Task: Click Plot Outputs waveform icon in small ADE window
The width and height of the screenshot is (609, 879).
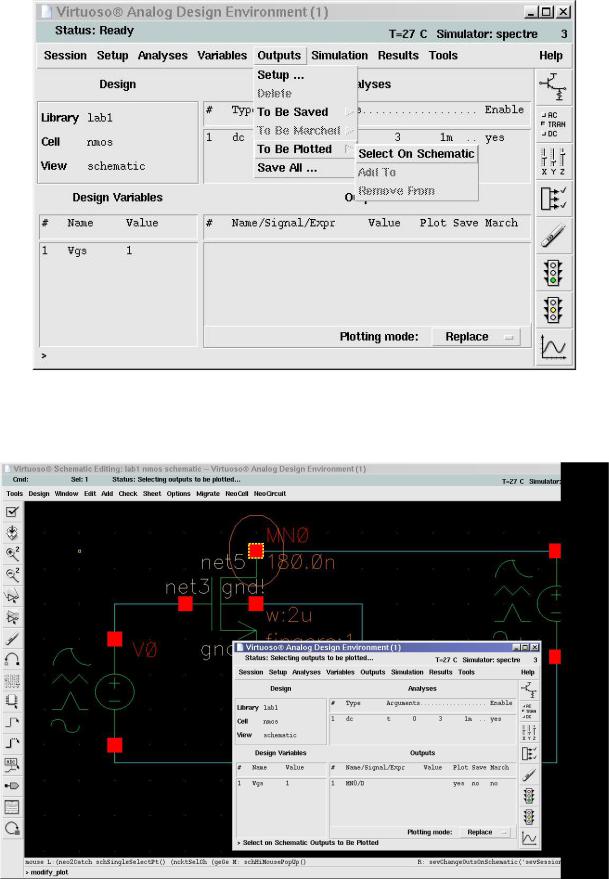Action: [528, 838]
